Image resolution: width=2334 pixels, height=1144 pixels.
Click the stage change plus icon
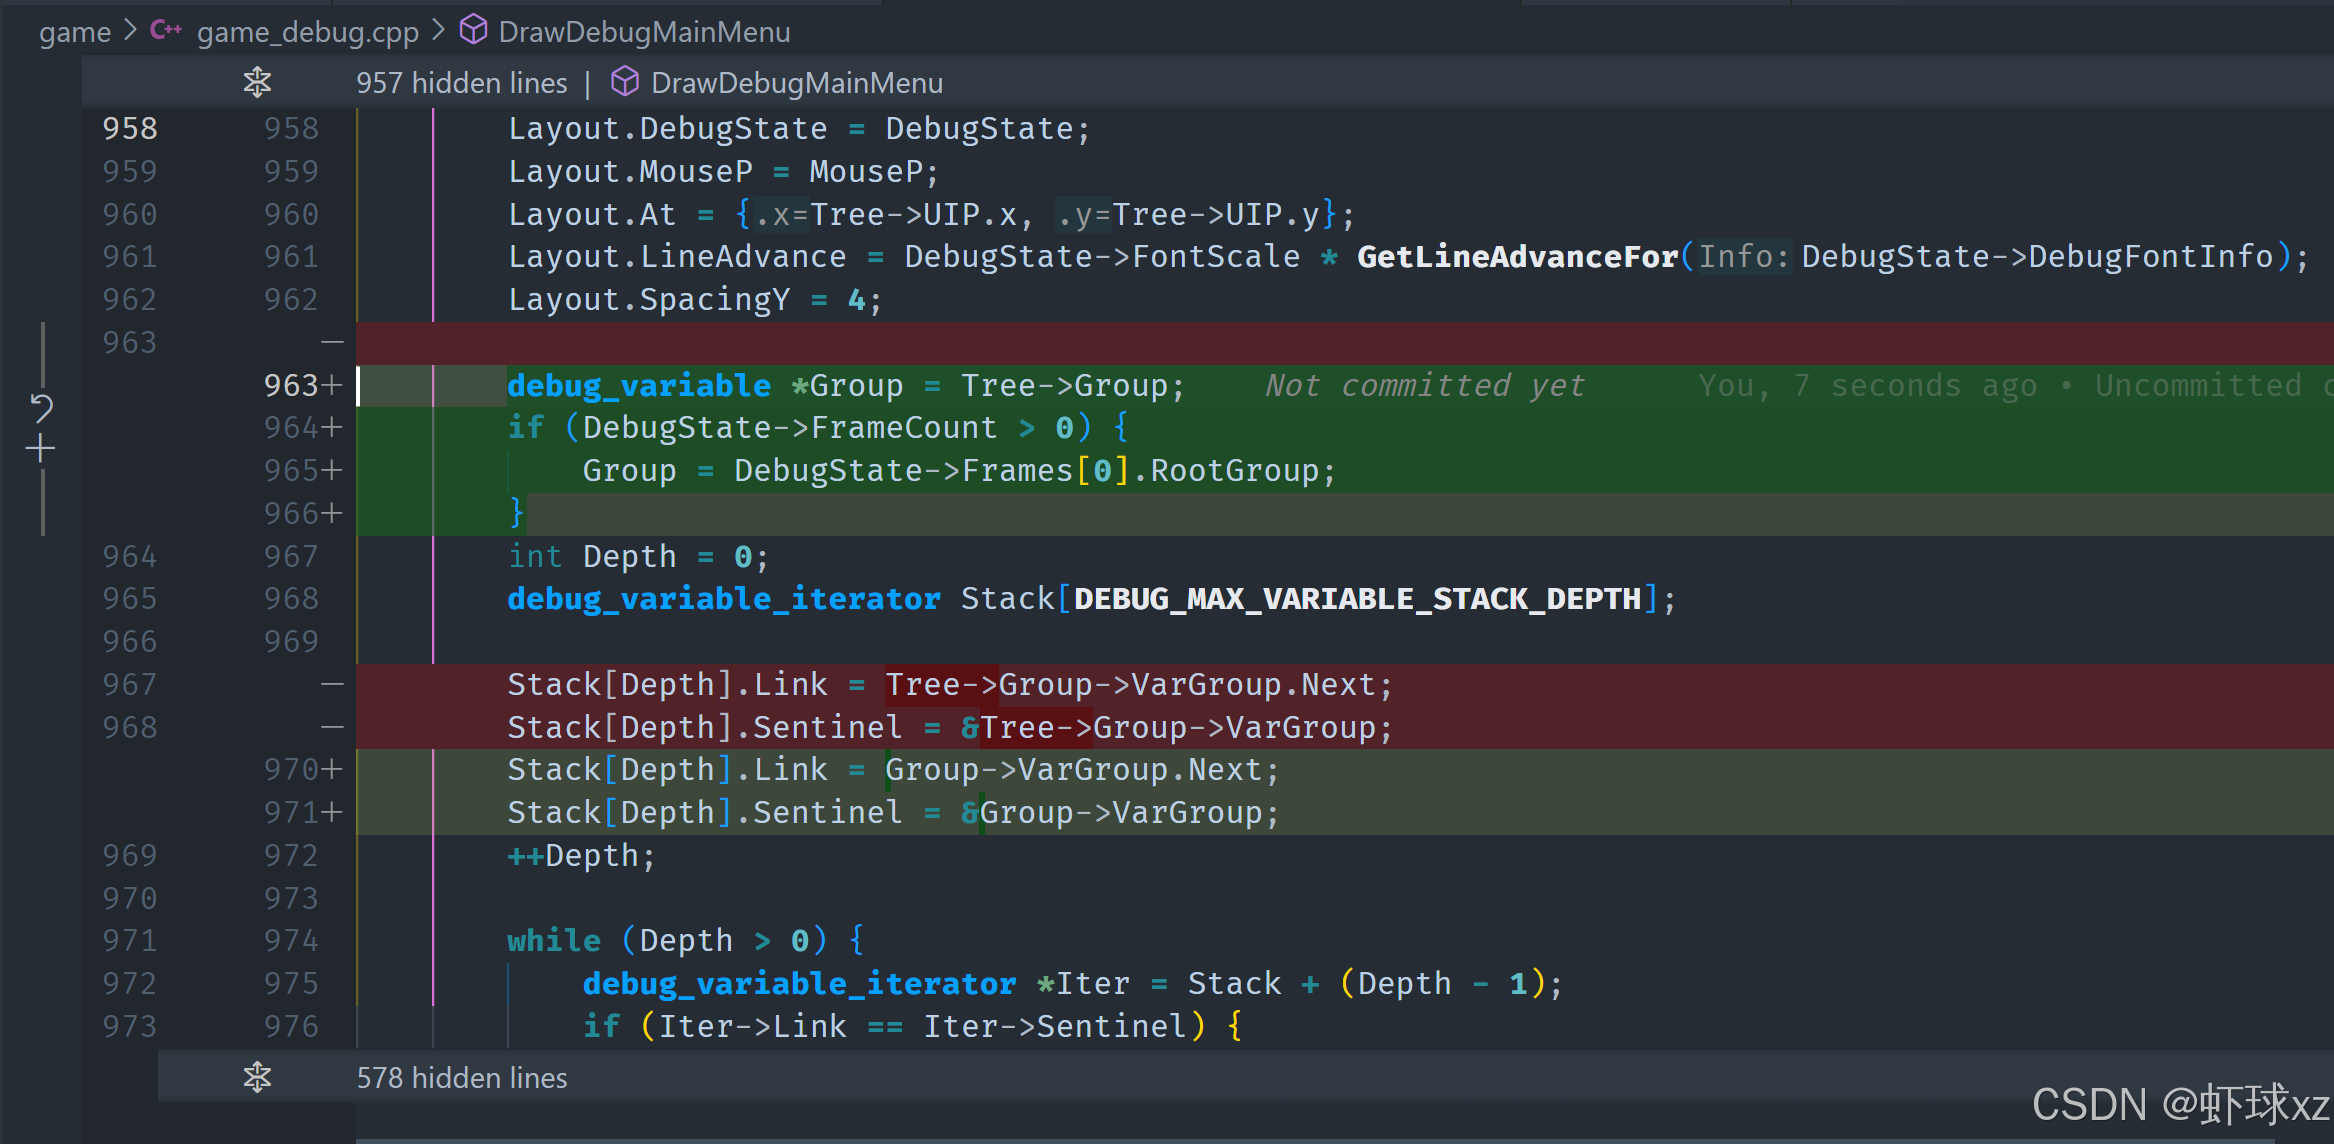[41, 449]
